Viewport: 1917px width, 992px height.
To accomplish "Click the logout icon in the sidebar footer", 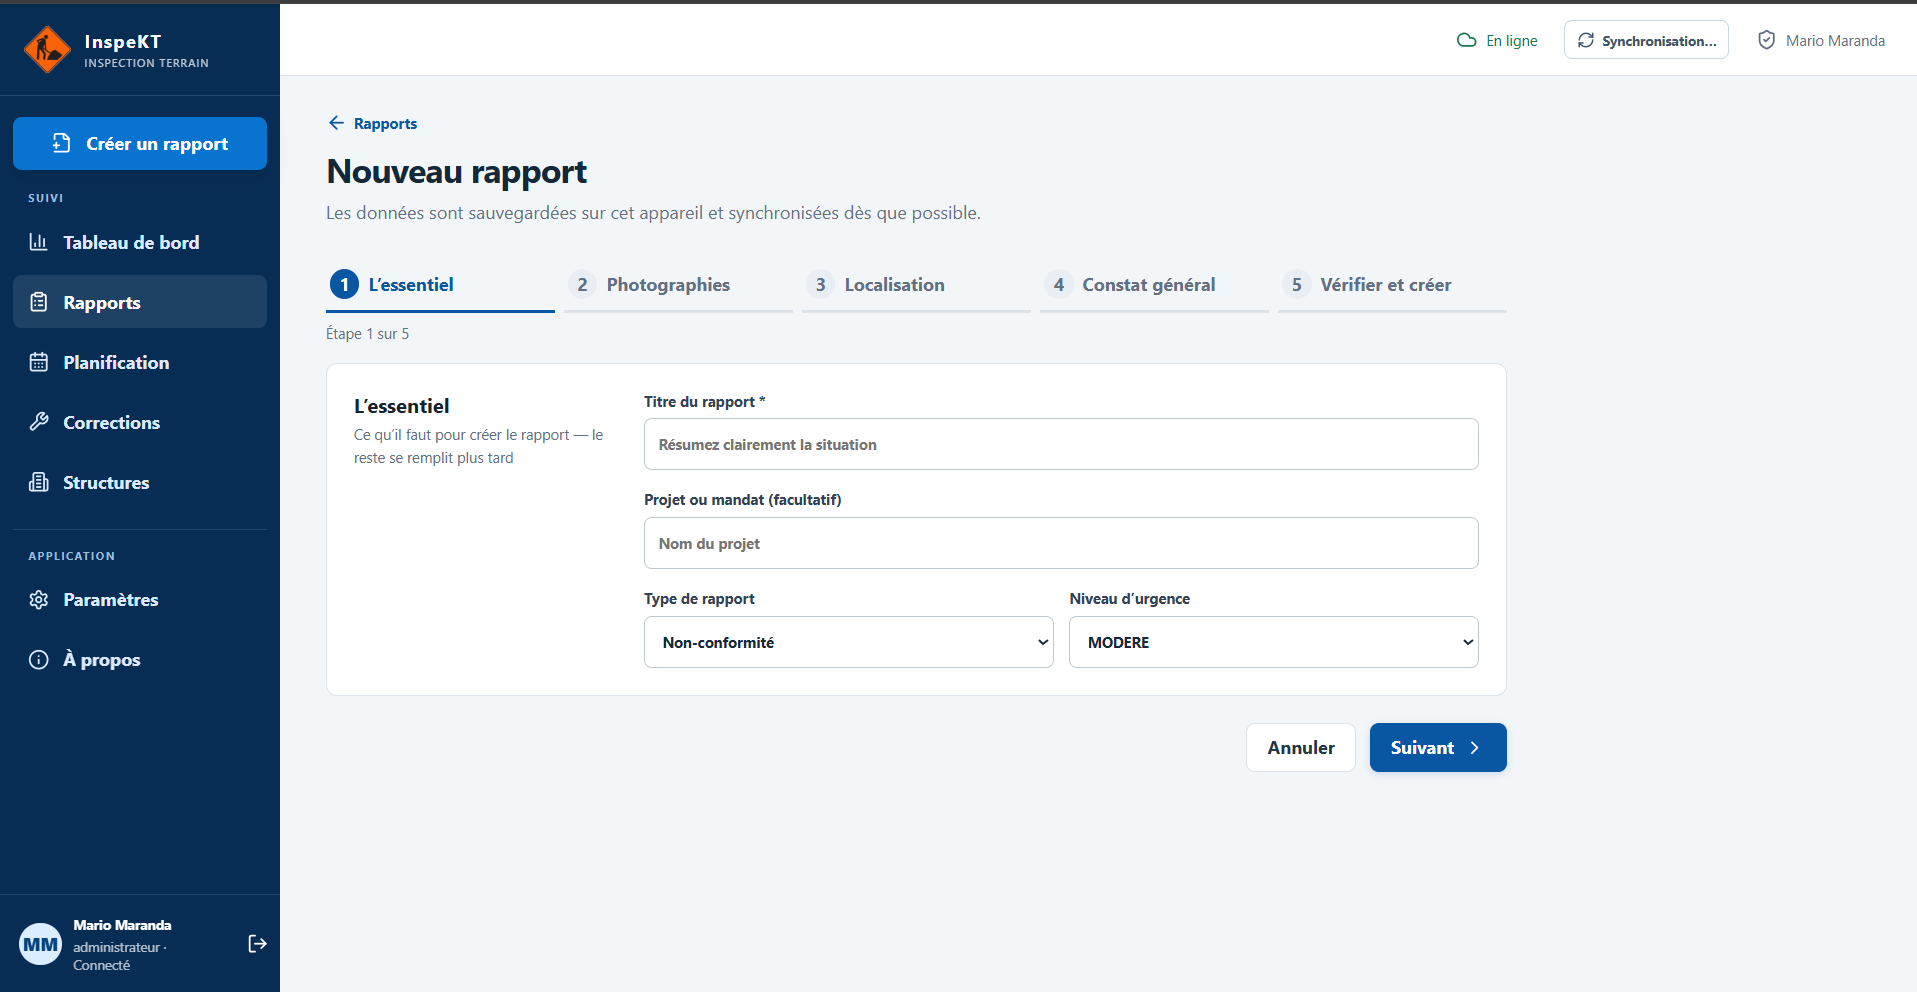I will 257,944.
